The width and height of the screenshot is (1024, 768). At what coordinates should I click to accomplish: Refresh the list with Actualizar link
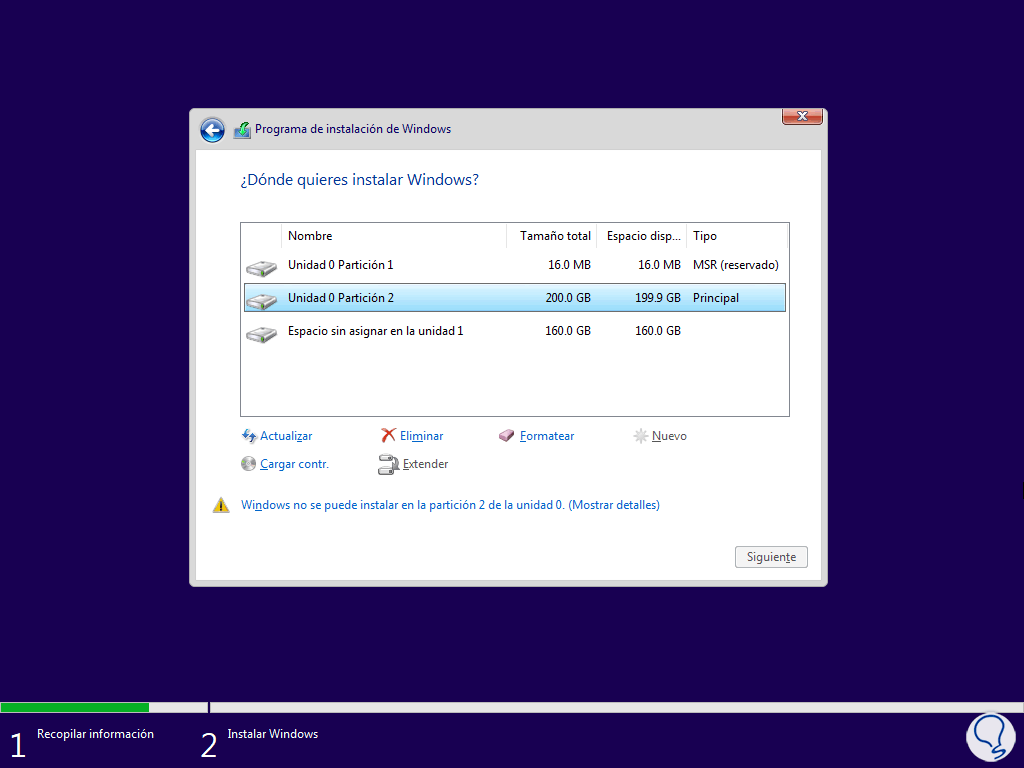[x=286, y=436]
